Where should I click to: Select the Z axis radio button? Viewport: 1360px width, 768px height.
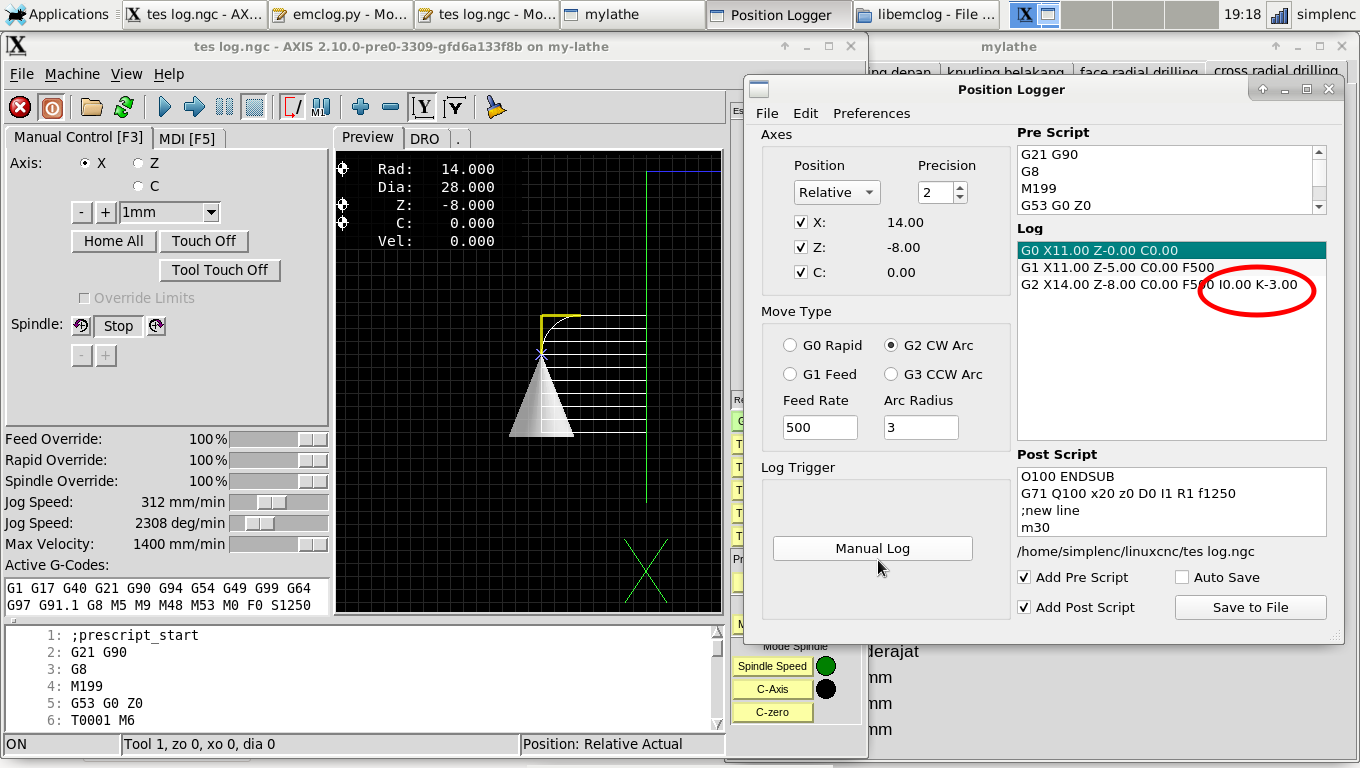[x=138, y=163]
